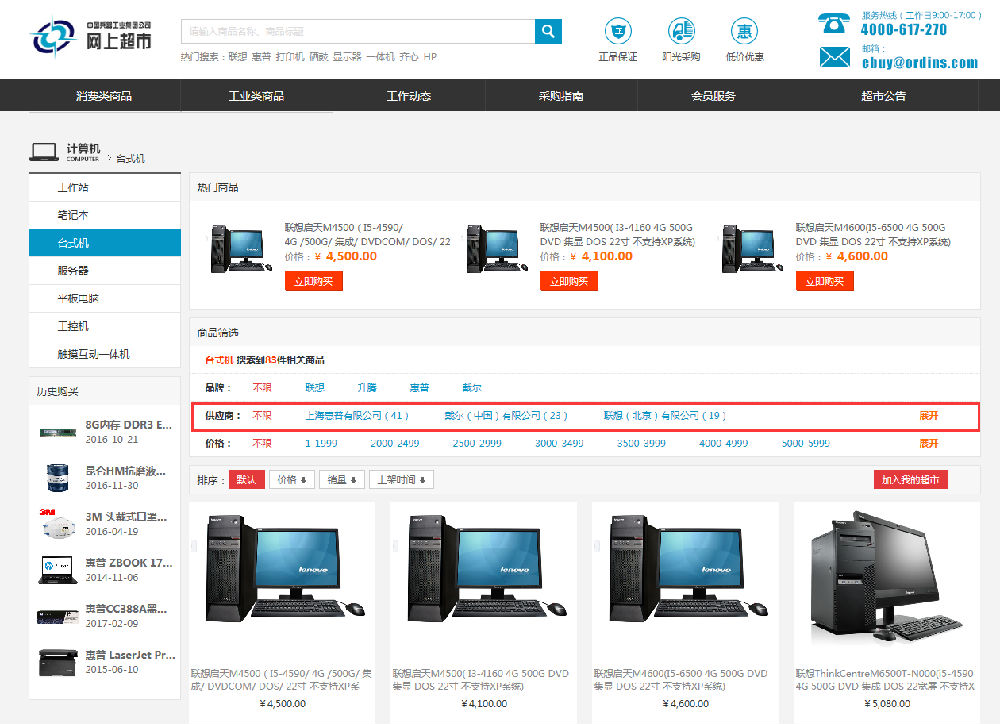Expand the supplier filter row
The width and height of the screenshot is (1000, 724).
coord(929,415)
